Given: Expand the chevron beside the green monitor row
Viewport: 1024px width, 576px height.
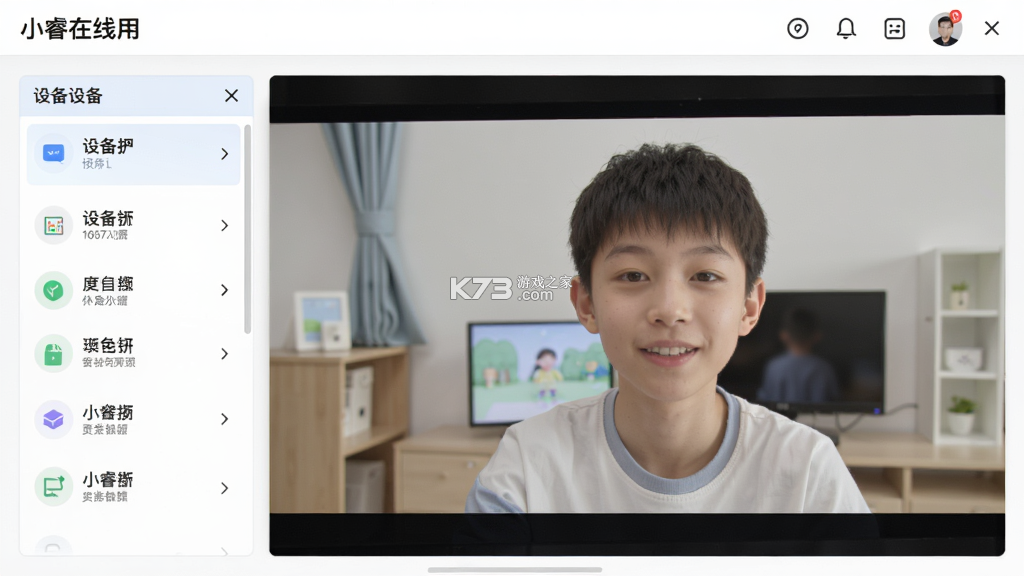Looking at the screenshot, I should [x=225, y=488].
